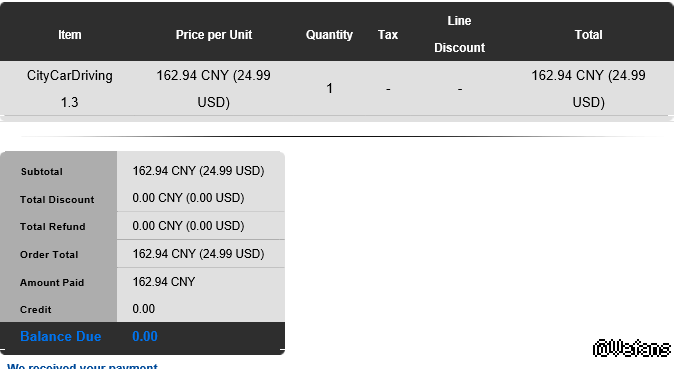The width and height of the screenshot is (682, 369).
Task: Click the Amount Paid value
Action: tap(164, 282)
